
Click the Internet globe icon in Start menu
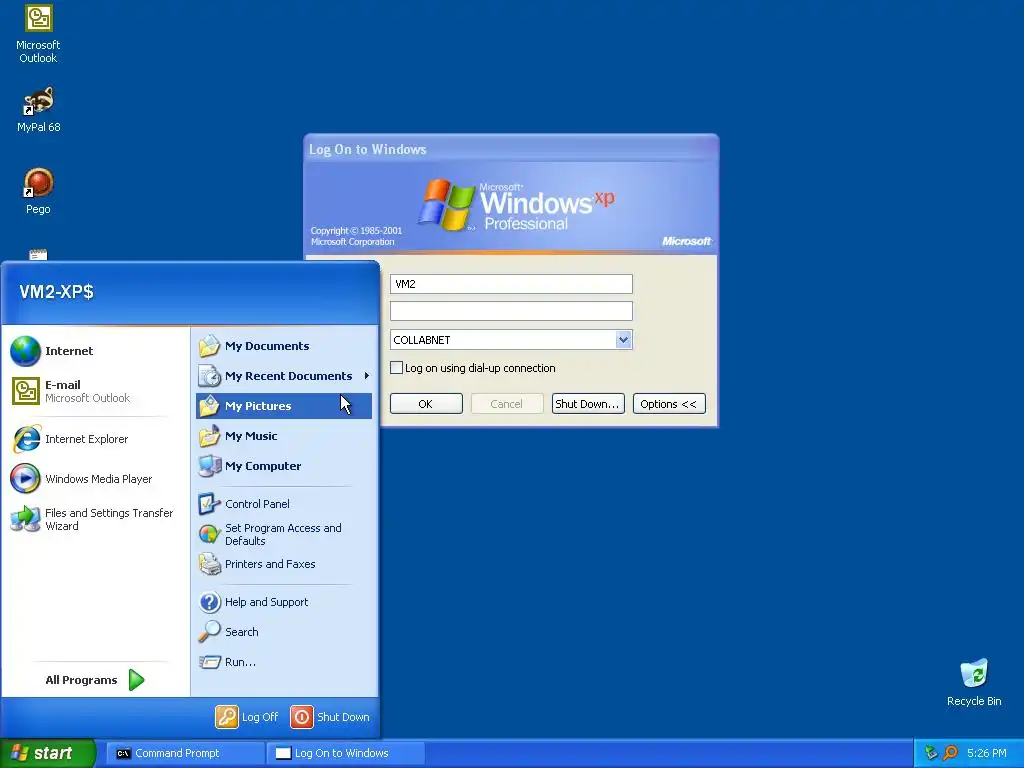tap(25, 351)
